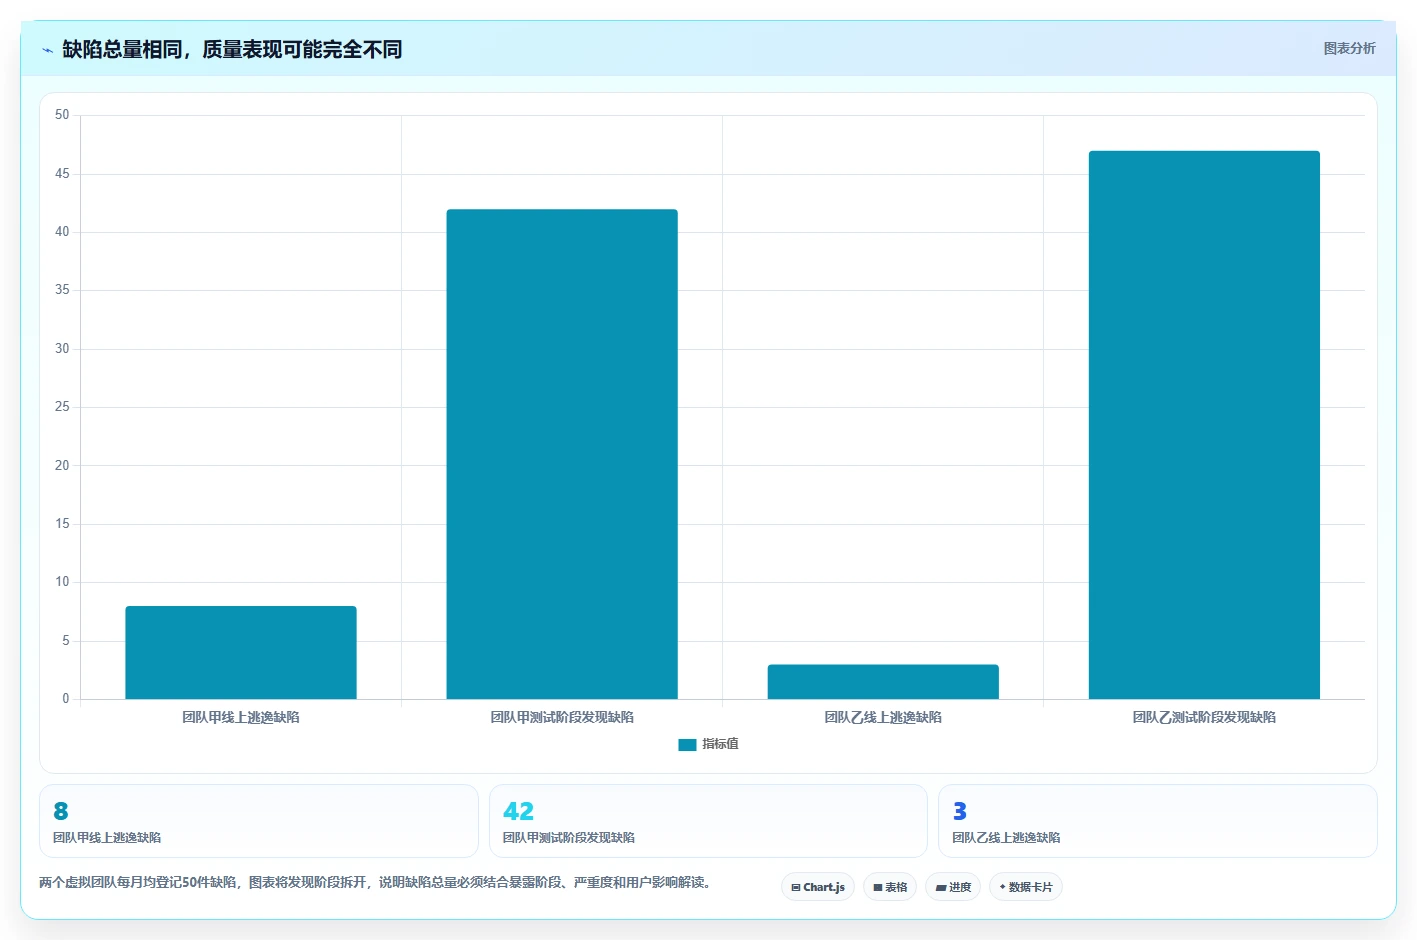
Task: Click the y-axis tick label 25
Action: (x=62, y=407)
